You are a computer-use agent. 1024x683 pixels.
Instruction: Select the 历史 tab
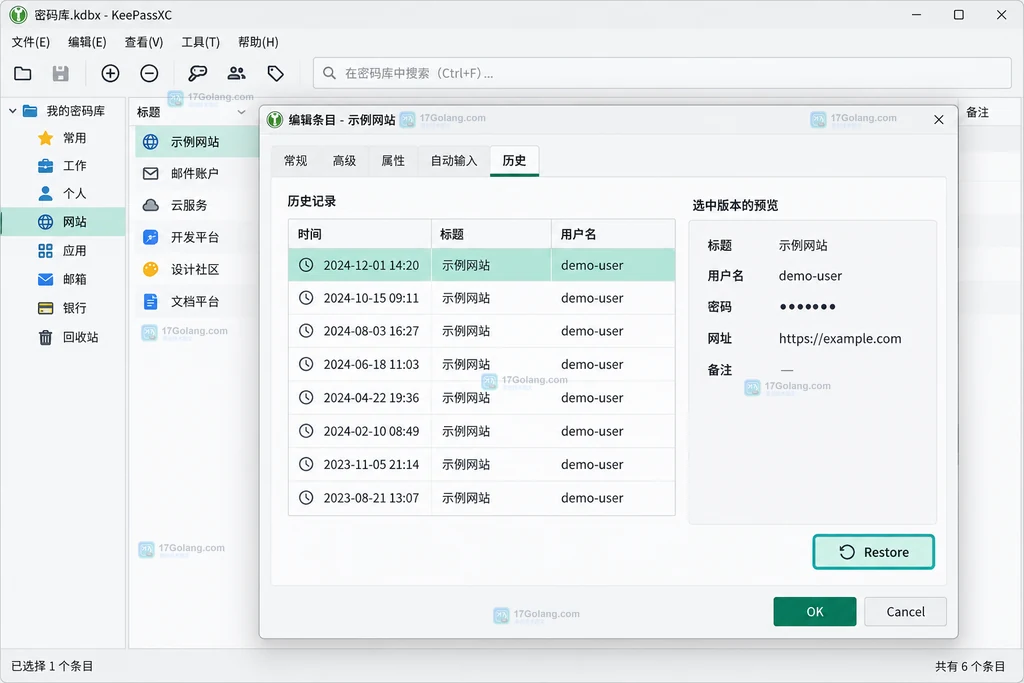514,161
